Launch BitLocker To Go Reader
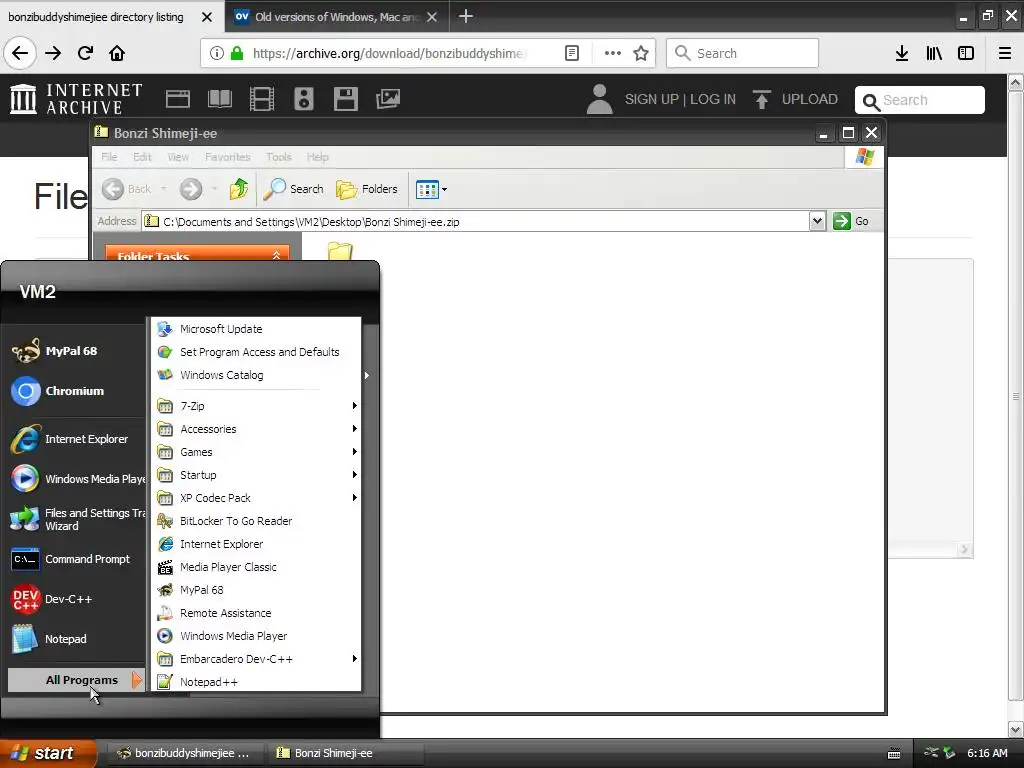Image resolution: width=1024 pixels, height=768 pixels. point(256,521)
